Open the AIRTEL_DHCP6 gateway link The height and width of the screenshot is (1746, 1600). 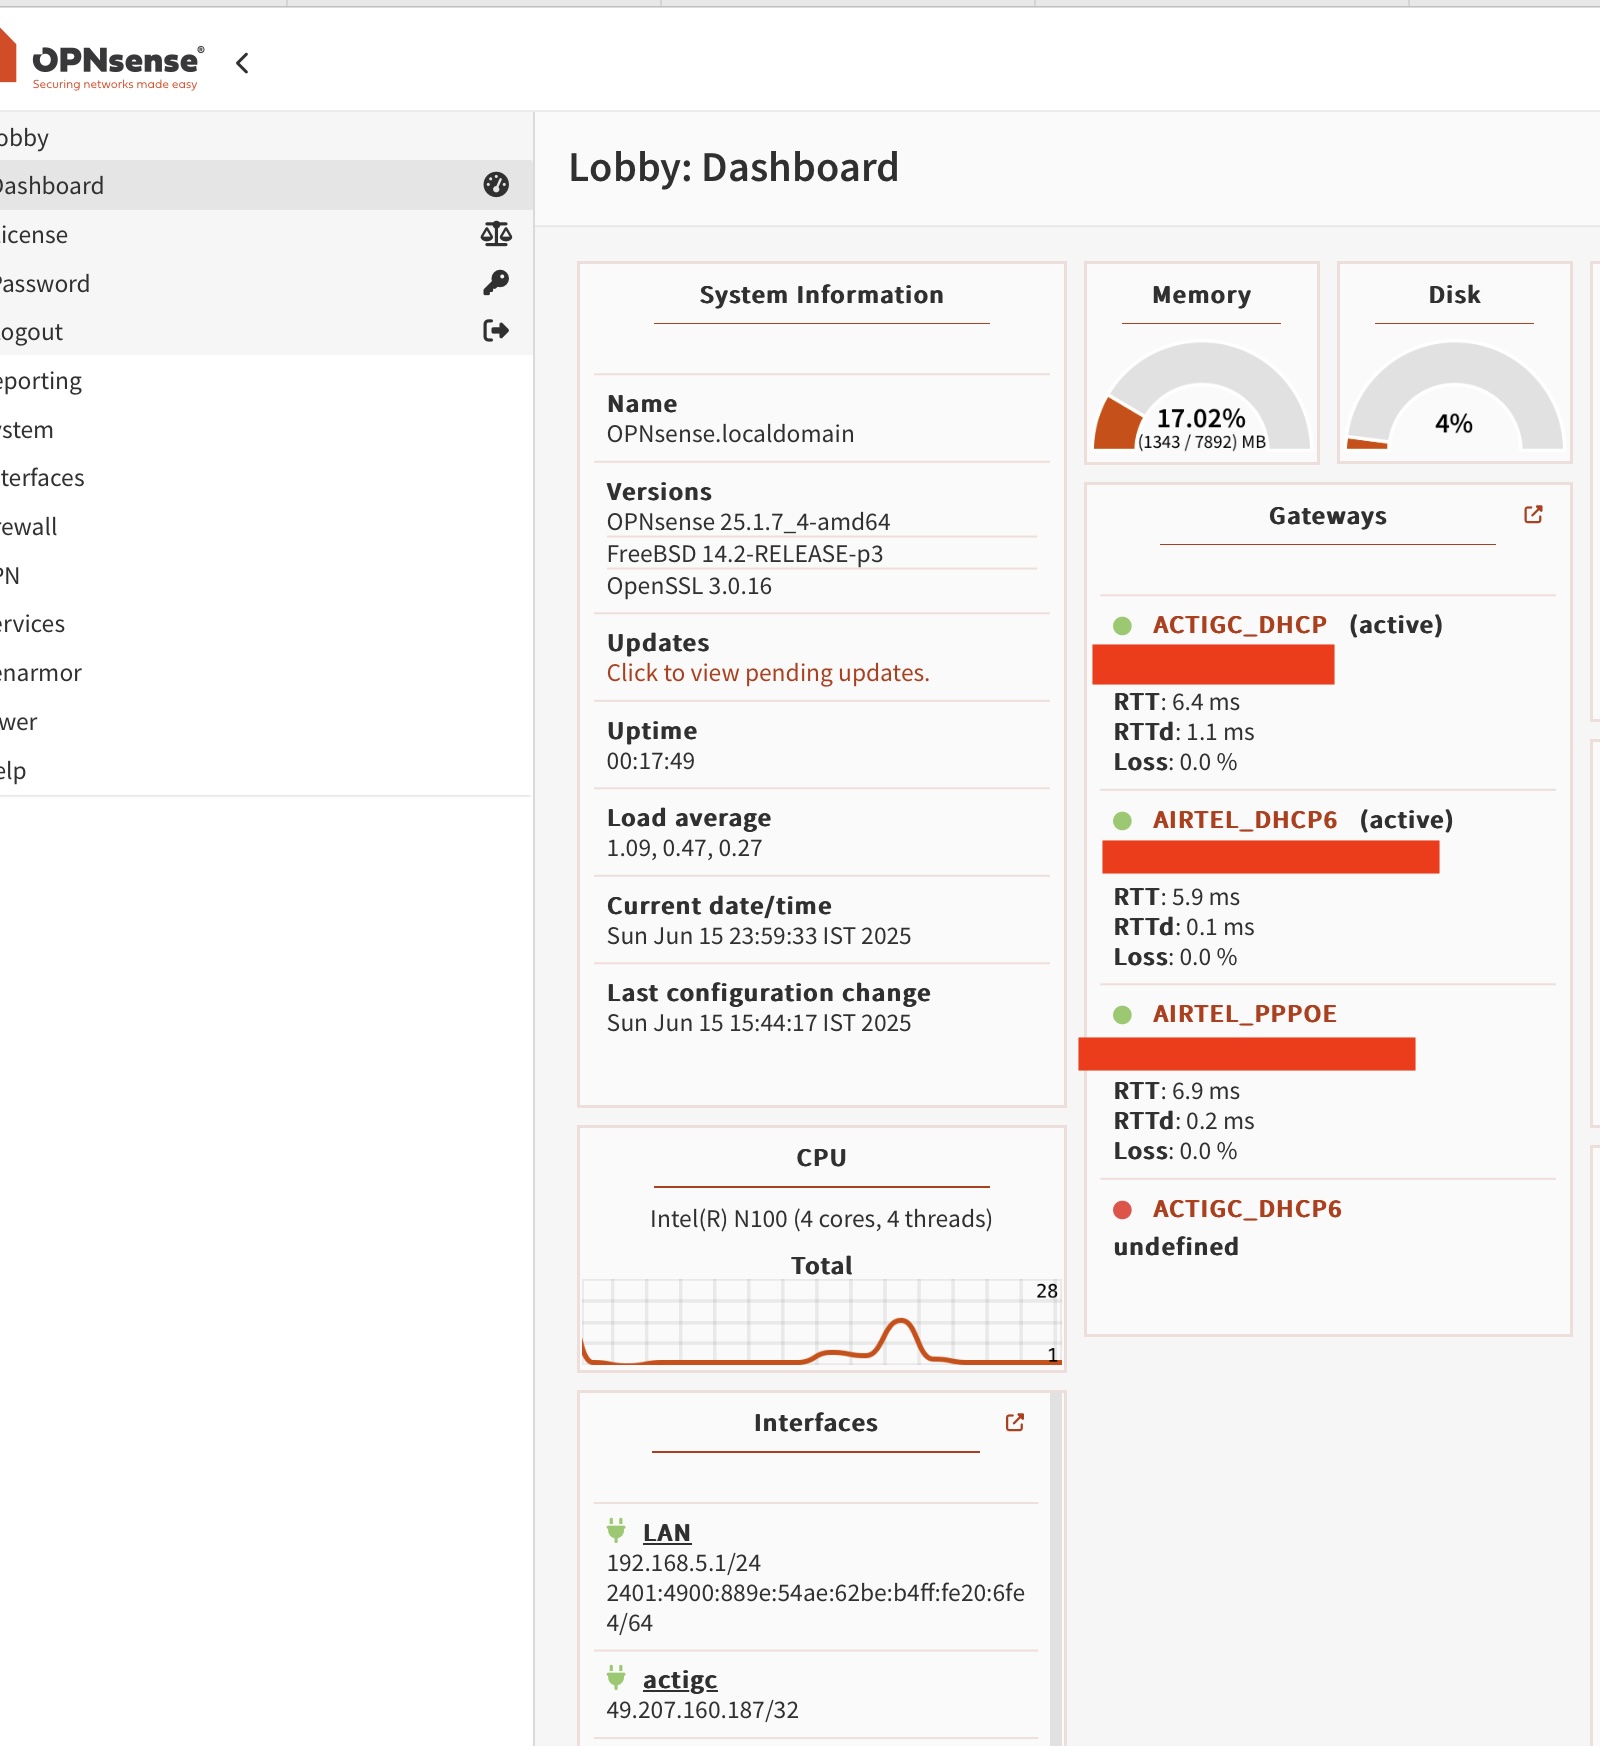tap(1245, 820)
